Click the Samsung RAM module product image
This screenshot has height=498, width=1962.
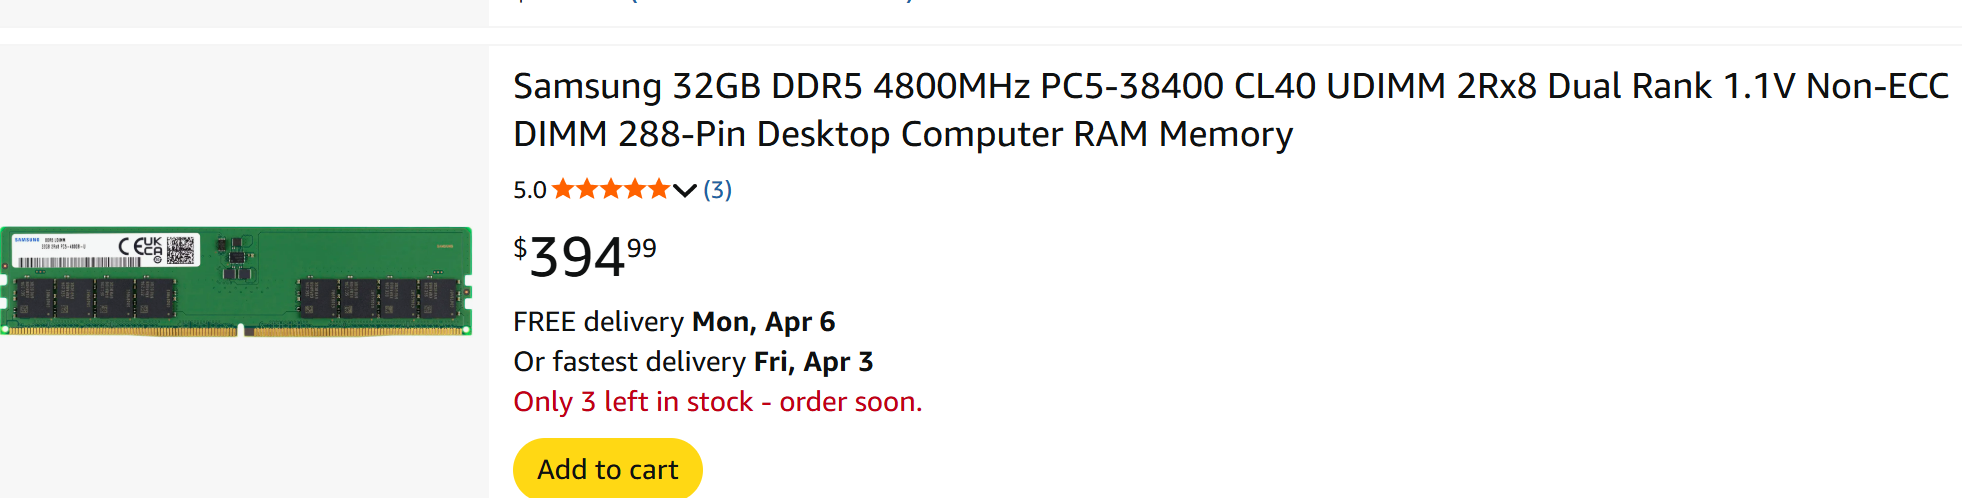pos(236,281)
